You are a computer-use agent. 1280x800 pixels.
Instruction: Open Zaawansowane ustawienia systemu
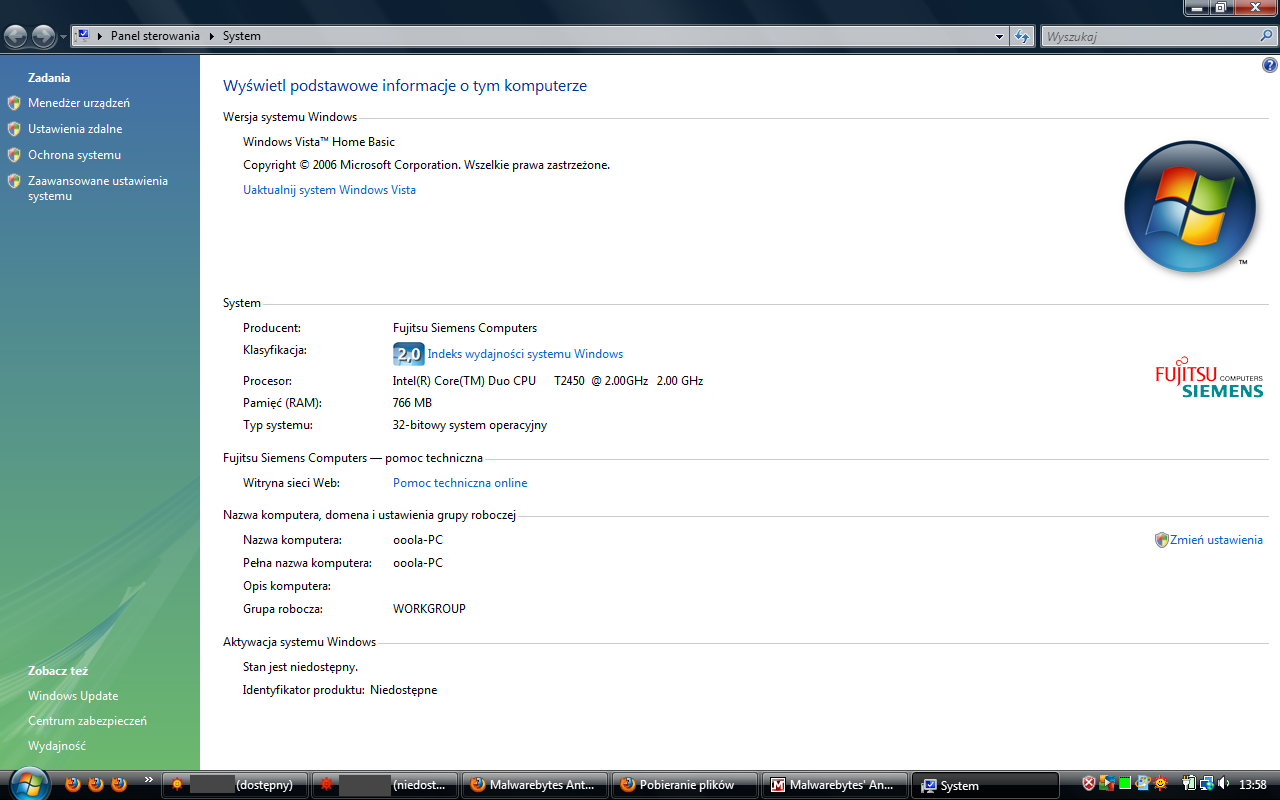coord(98,188)
